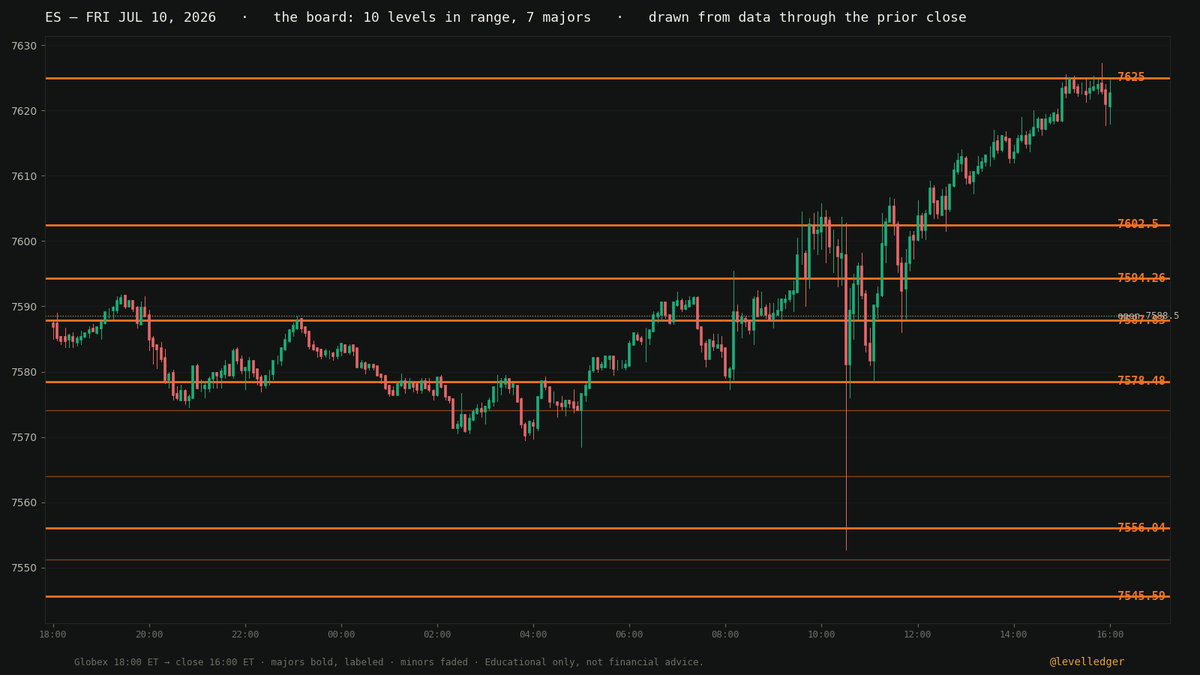
Task: Click the 00:00 time axis label
Action: point(341,634)
